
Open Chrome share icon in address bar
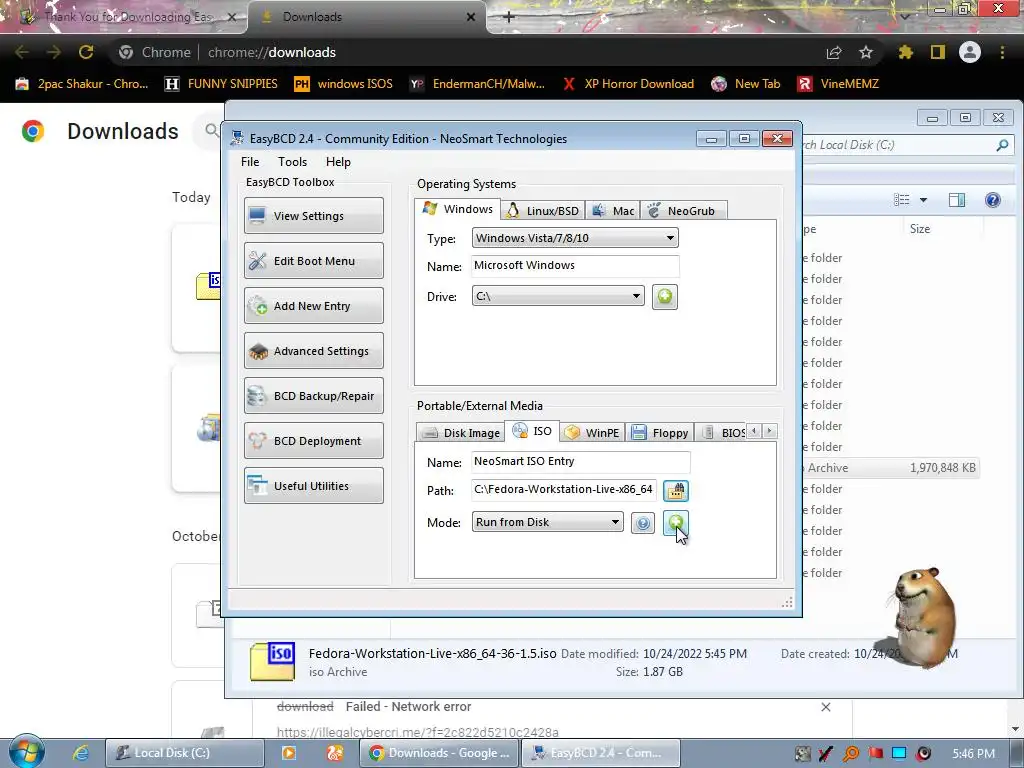(x=834, y=52)
